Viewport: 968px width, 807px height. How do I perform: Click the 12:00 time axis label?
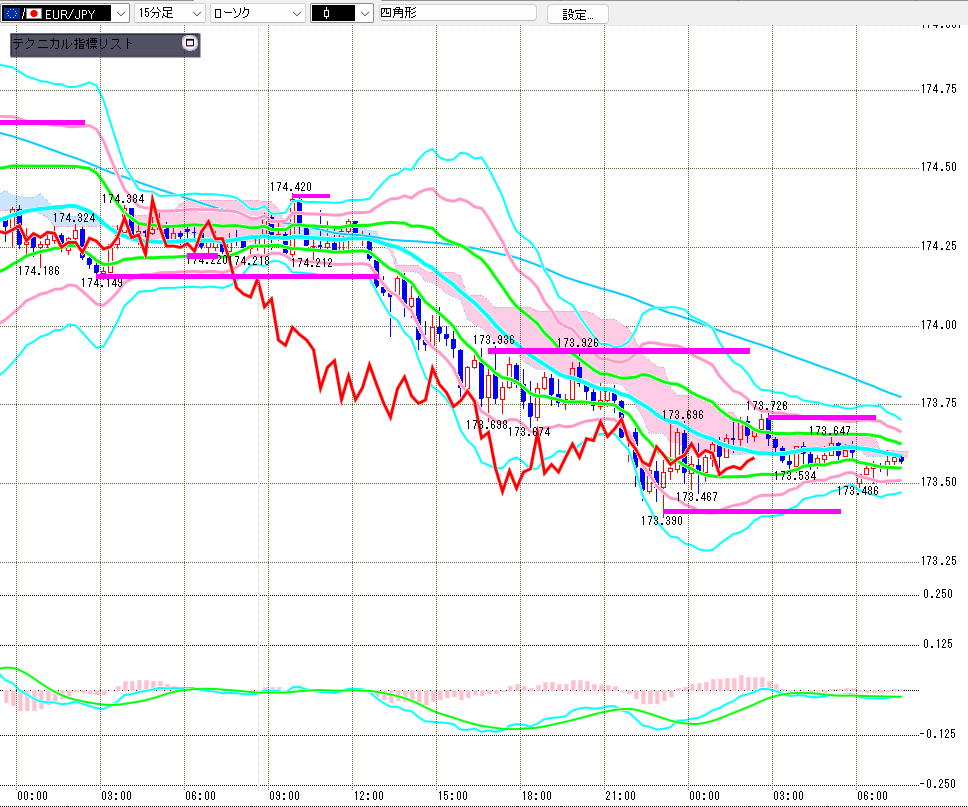pyautogui.click(x=369, y=796)
